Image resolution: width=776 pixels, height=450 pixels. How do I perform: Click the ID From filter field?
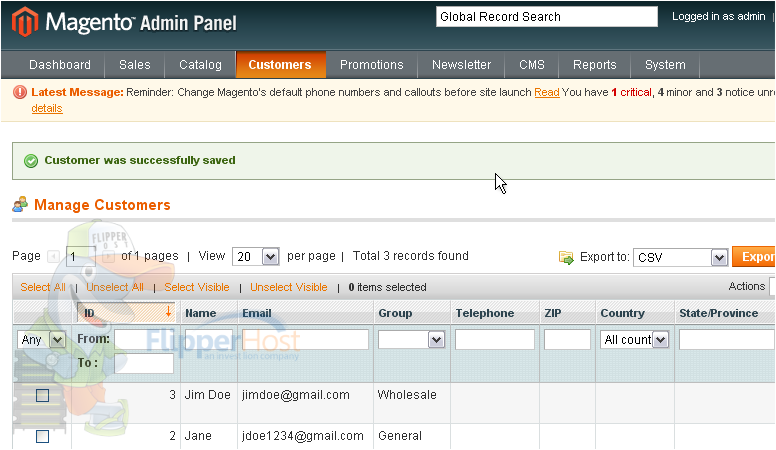(144, 339)
